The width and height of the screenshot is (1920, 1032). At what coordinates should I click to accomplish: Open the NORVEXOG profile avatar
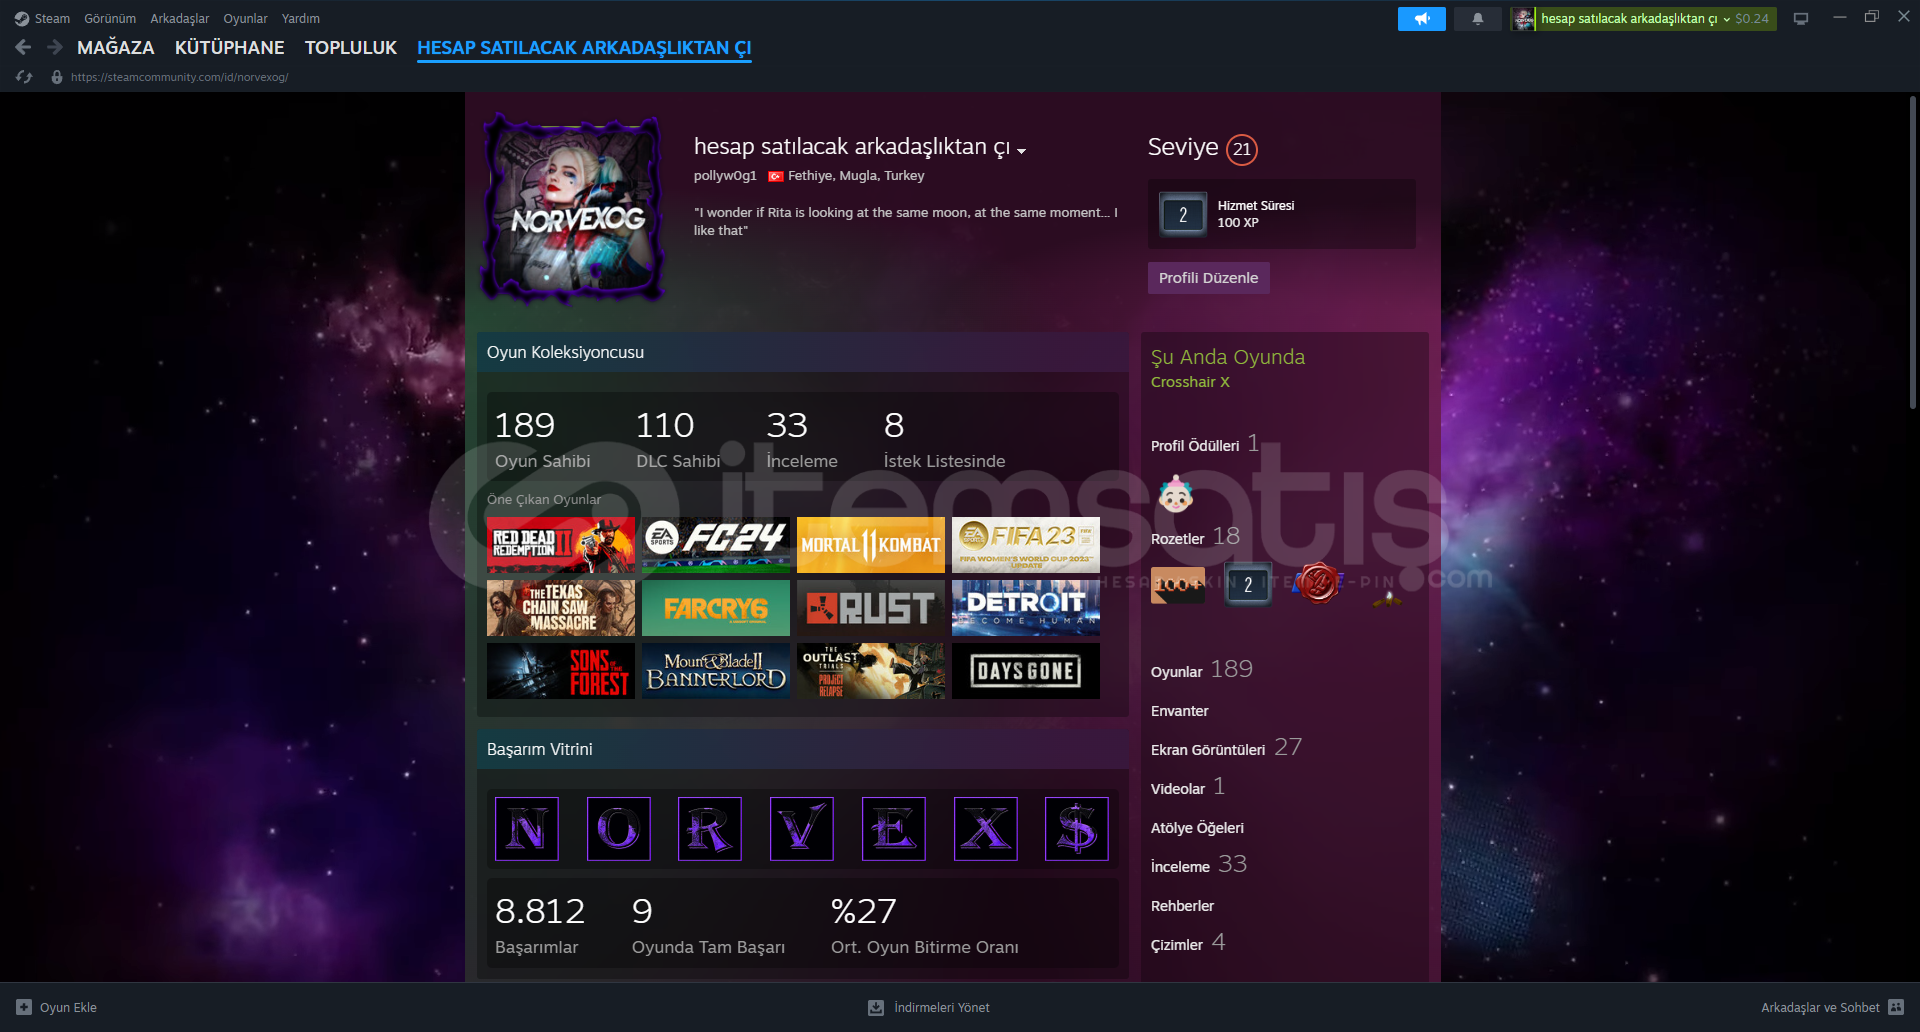tap(574, 210)
